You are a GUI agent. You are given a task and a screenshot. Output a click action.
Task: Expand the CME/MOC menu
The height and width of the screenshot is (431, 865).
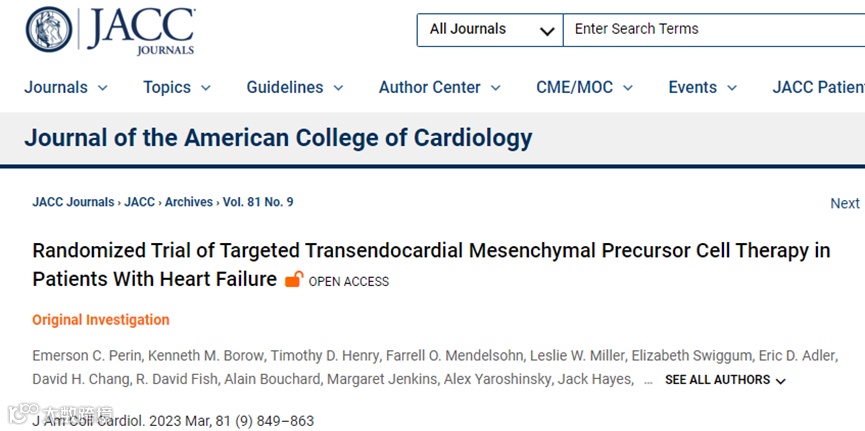click(x=585, y=88)
